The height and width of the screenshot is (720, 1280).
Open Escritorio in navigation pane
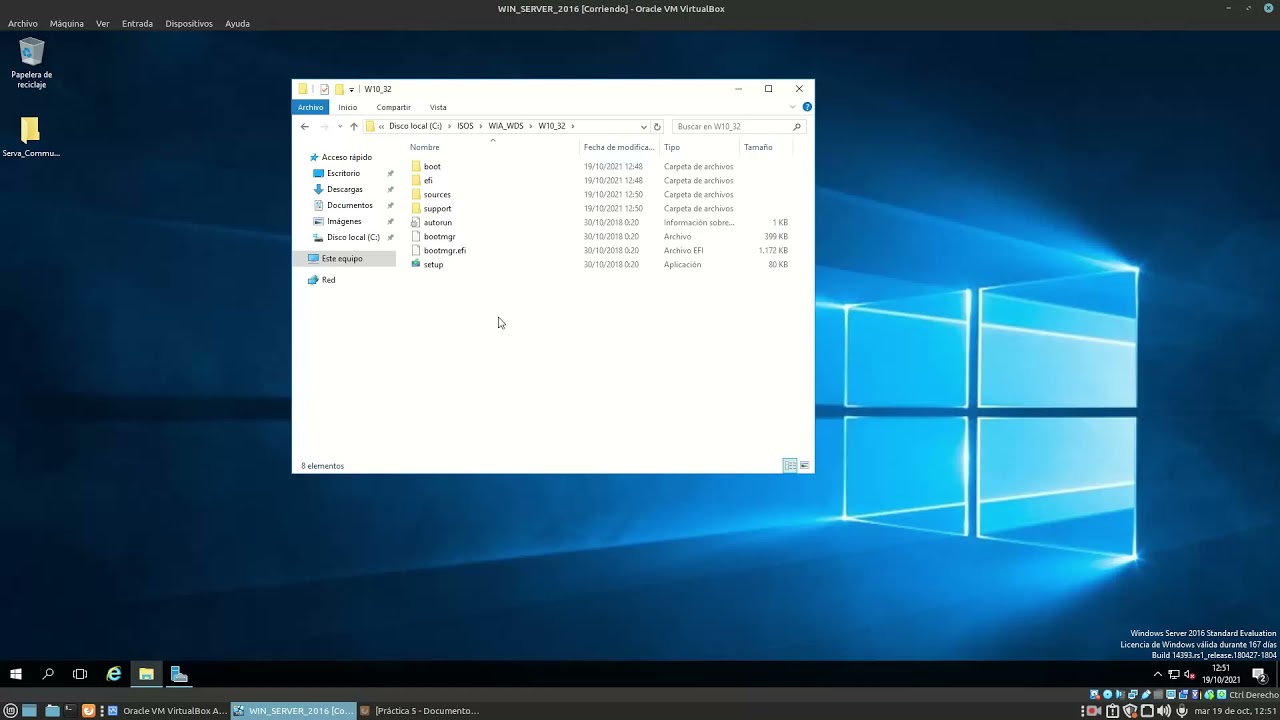[343, 173]
